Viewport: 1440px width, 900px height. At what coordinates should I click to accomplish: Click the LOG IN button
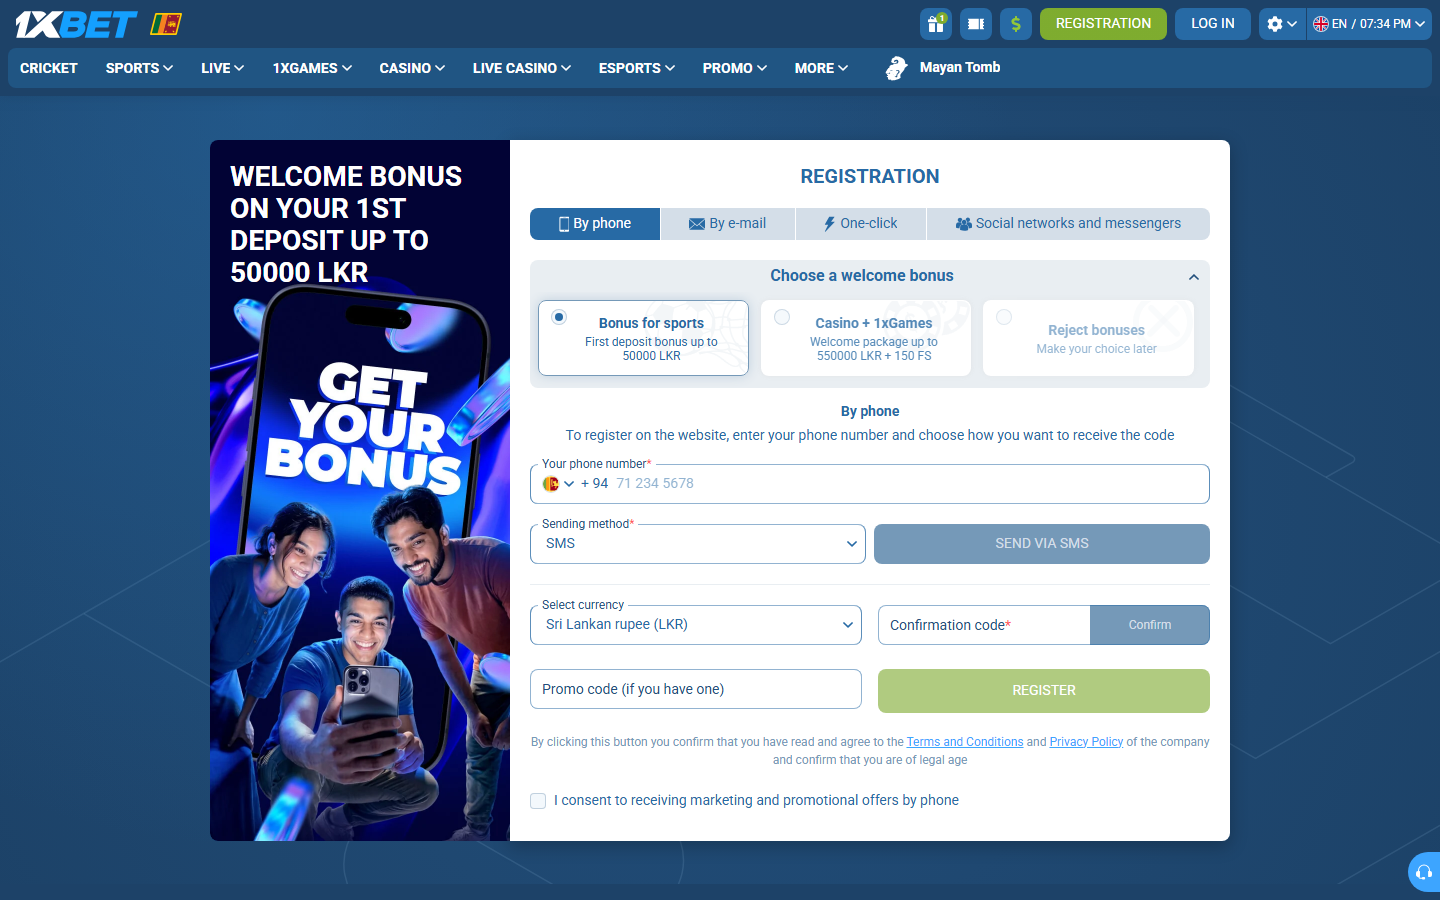1213,24
